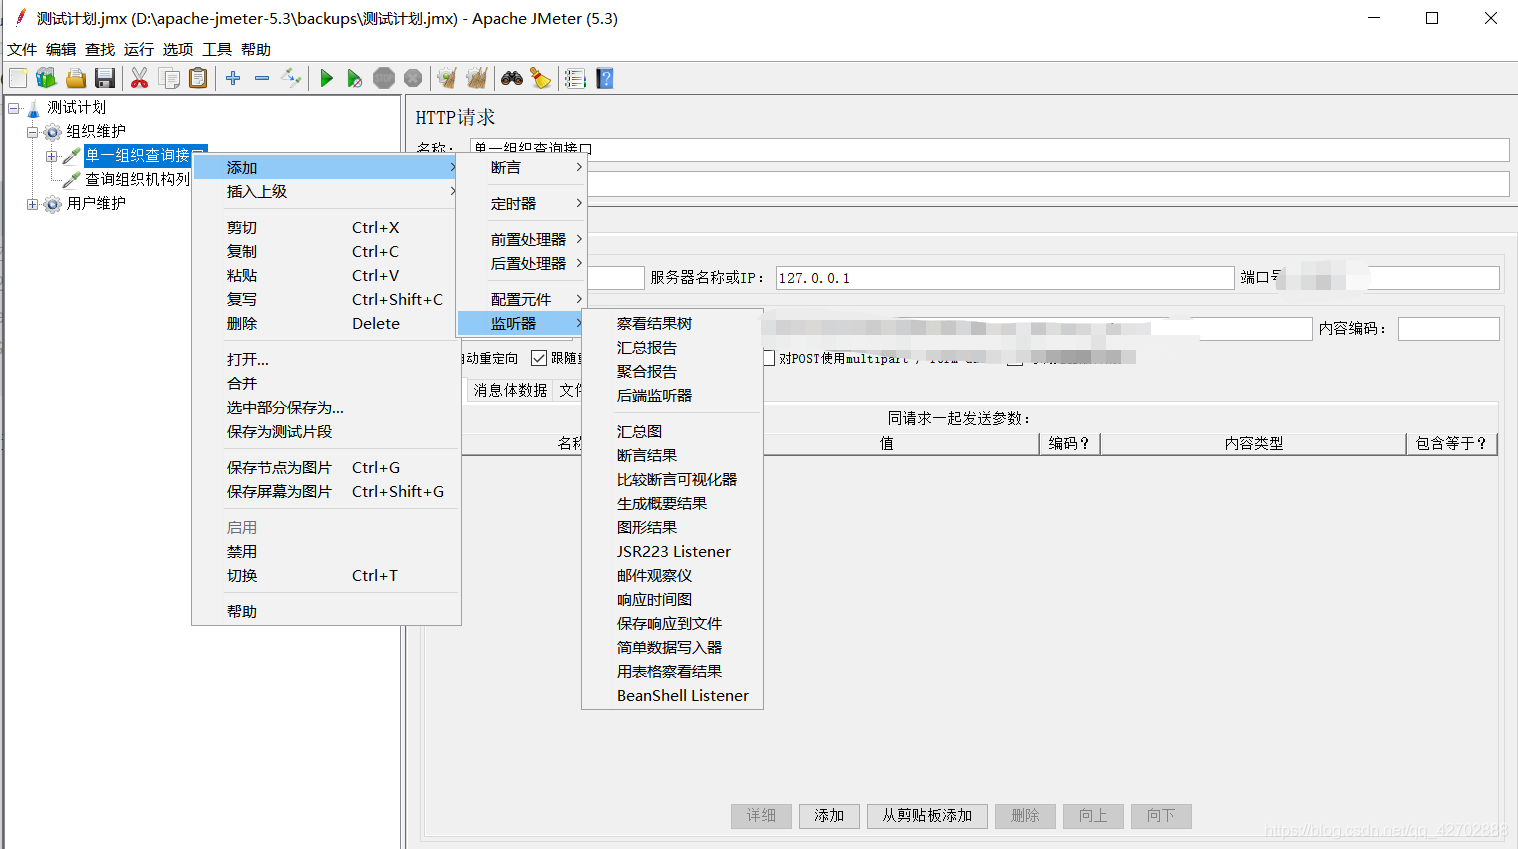Click the Help blue book icon
Screen dimensions: 1518x849
pos(604,78)
